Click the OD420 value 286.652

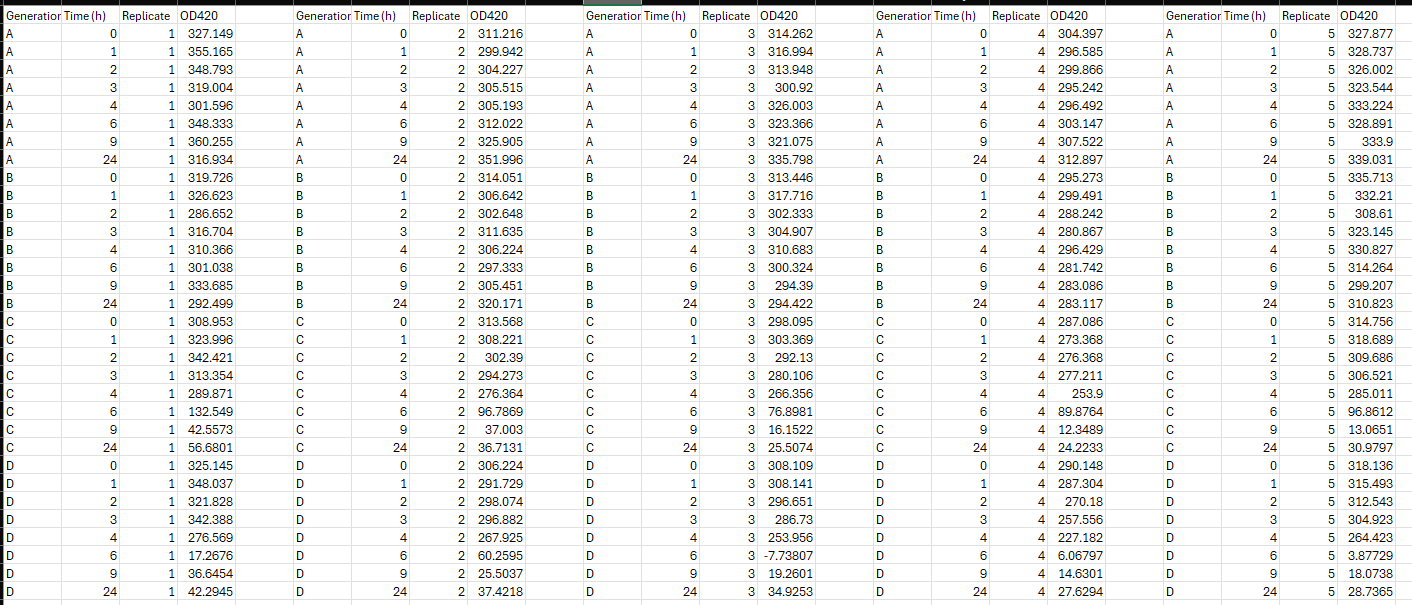pos(206,214)
